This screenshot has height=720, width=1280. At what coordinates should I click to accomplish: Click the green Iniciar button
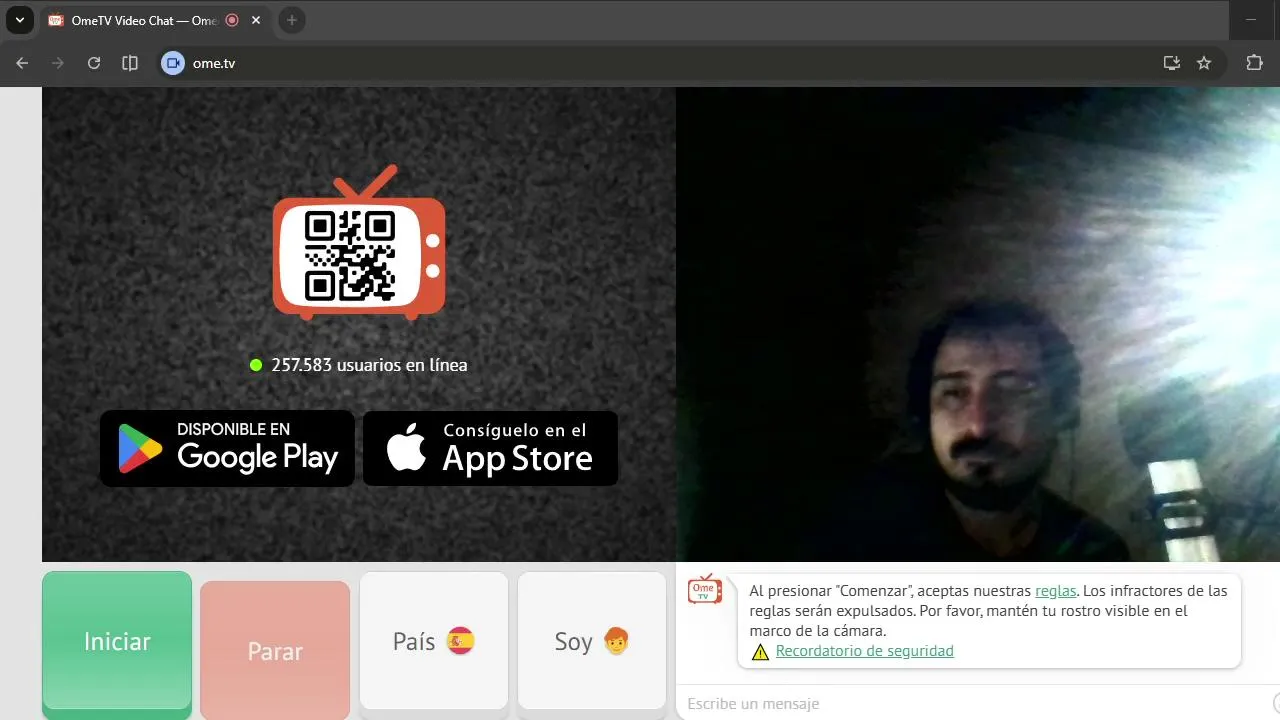tap(117, 643)
